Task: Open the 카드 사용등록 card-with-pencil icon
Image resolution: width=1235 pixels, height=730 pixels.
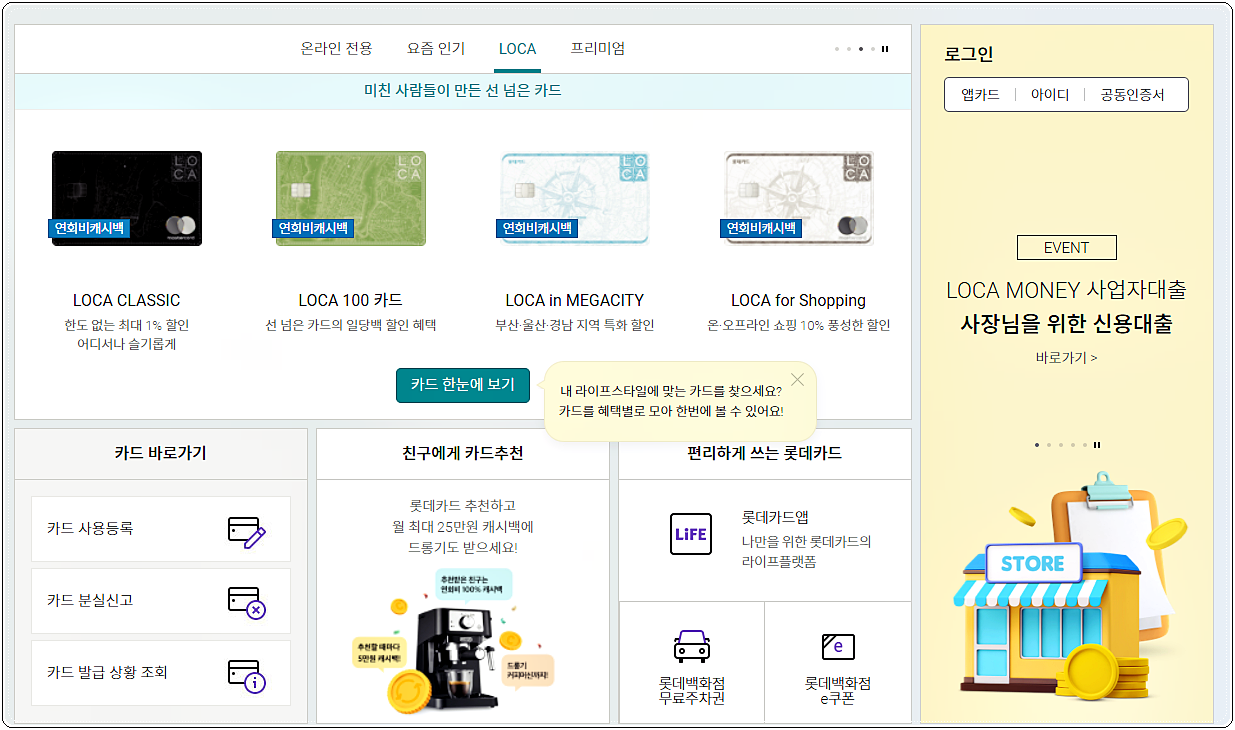Action: [246, 531]
